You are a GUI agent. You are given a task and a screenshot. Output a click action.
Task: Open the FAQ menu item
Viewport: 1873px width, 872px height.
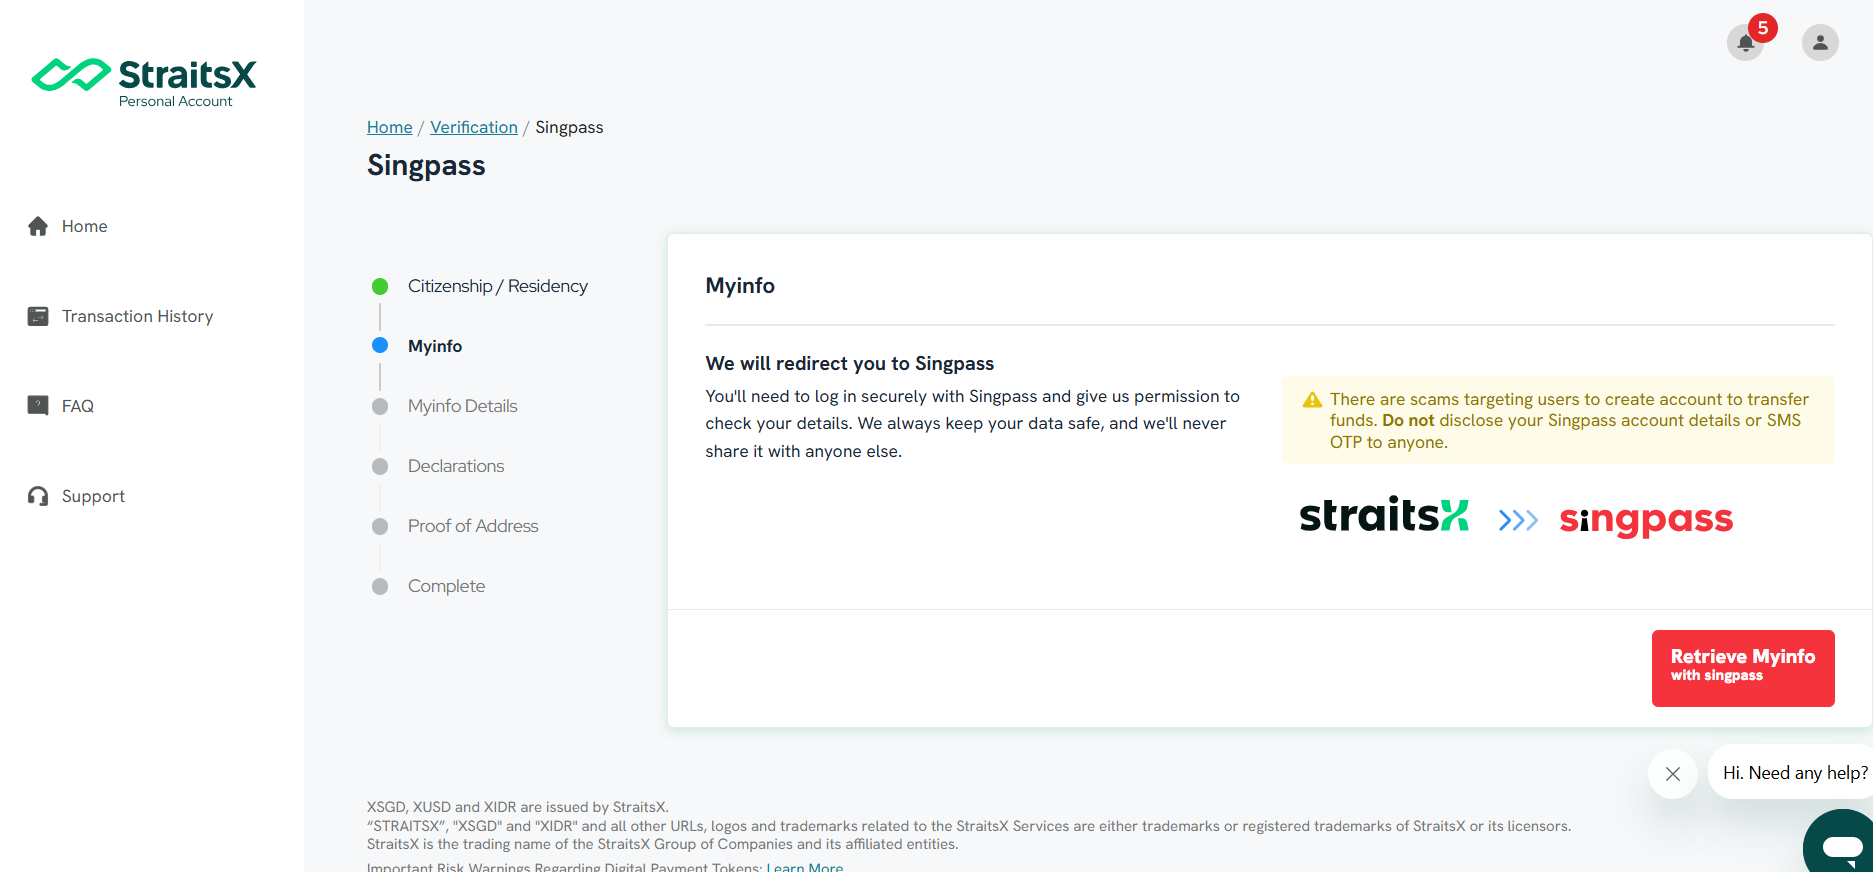tap(78, 406)
